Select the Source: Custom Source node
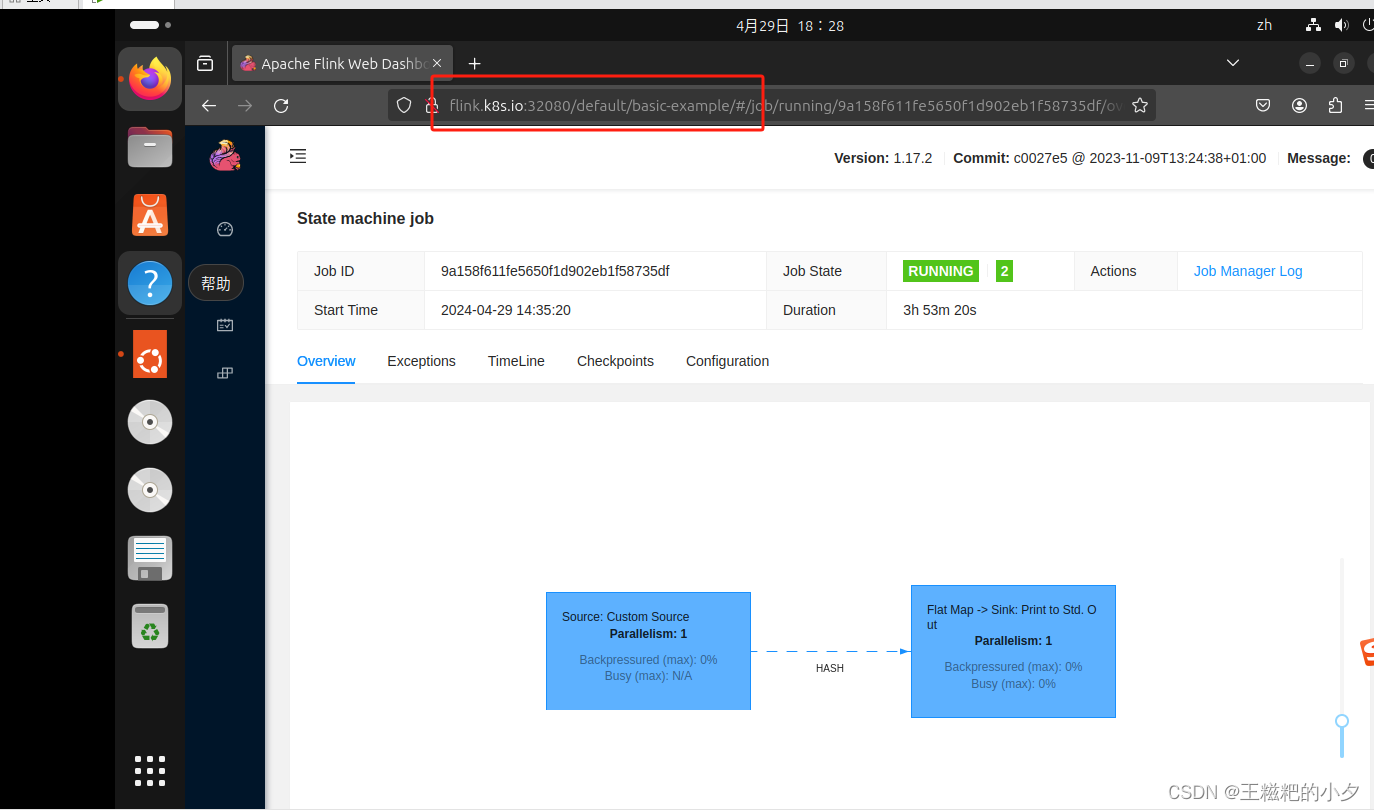 coord(648,651)
